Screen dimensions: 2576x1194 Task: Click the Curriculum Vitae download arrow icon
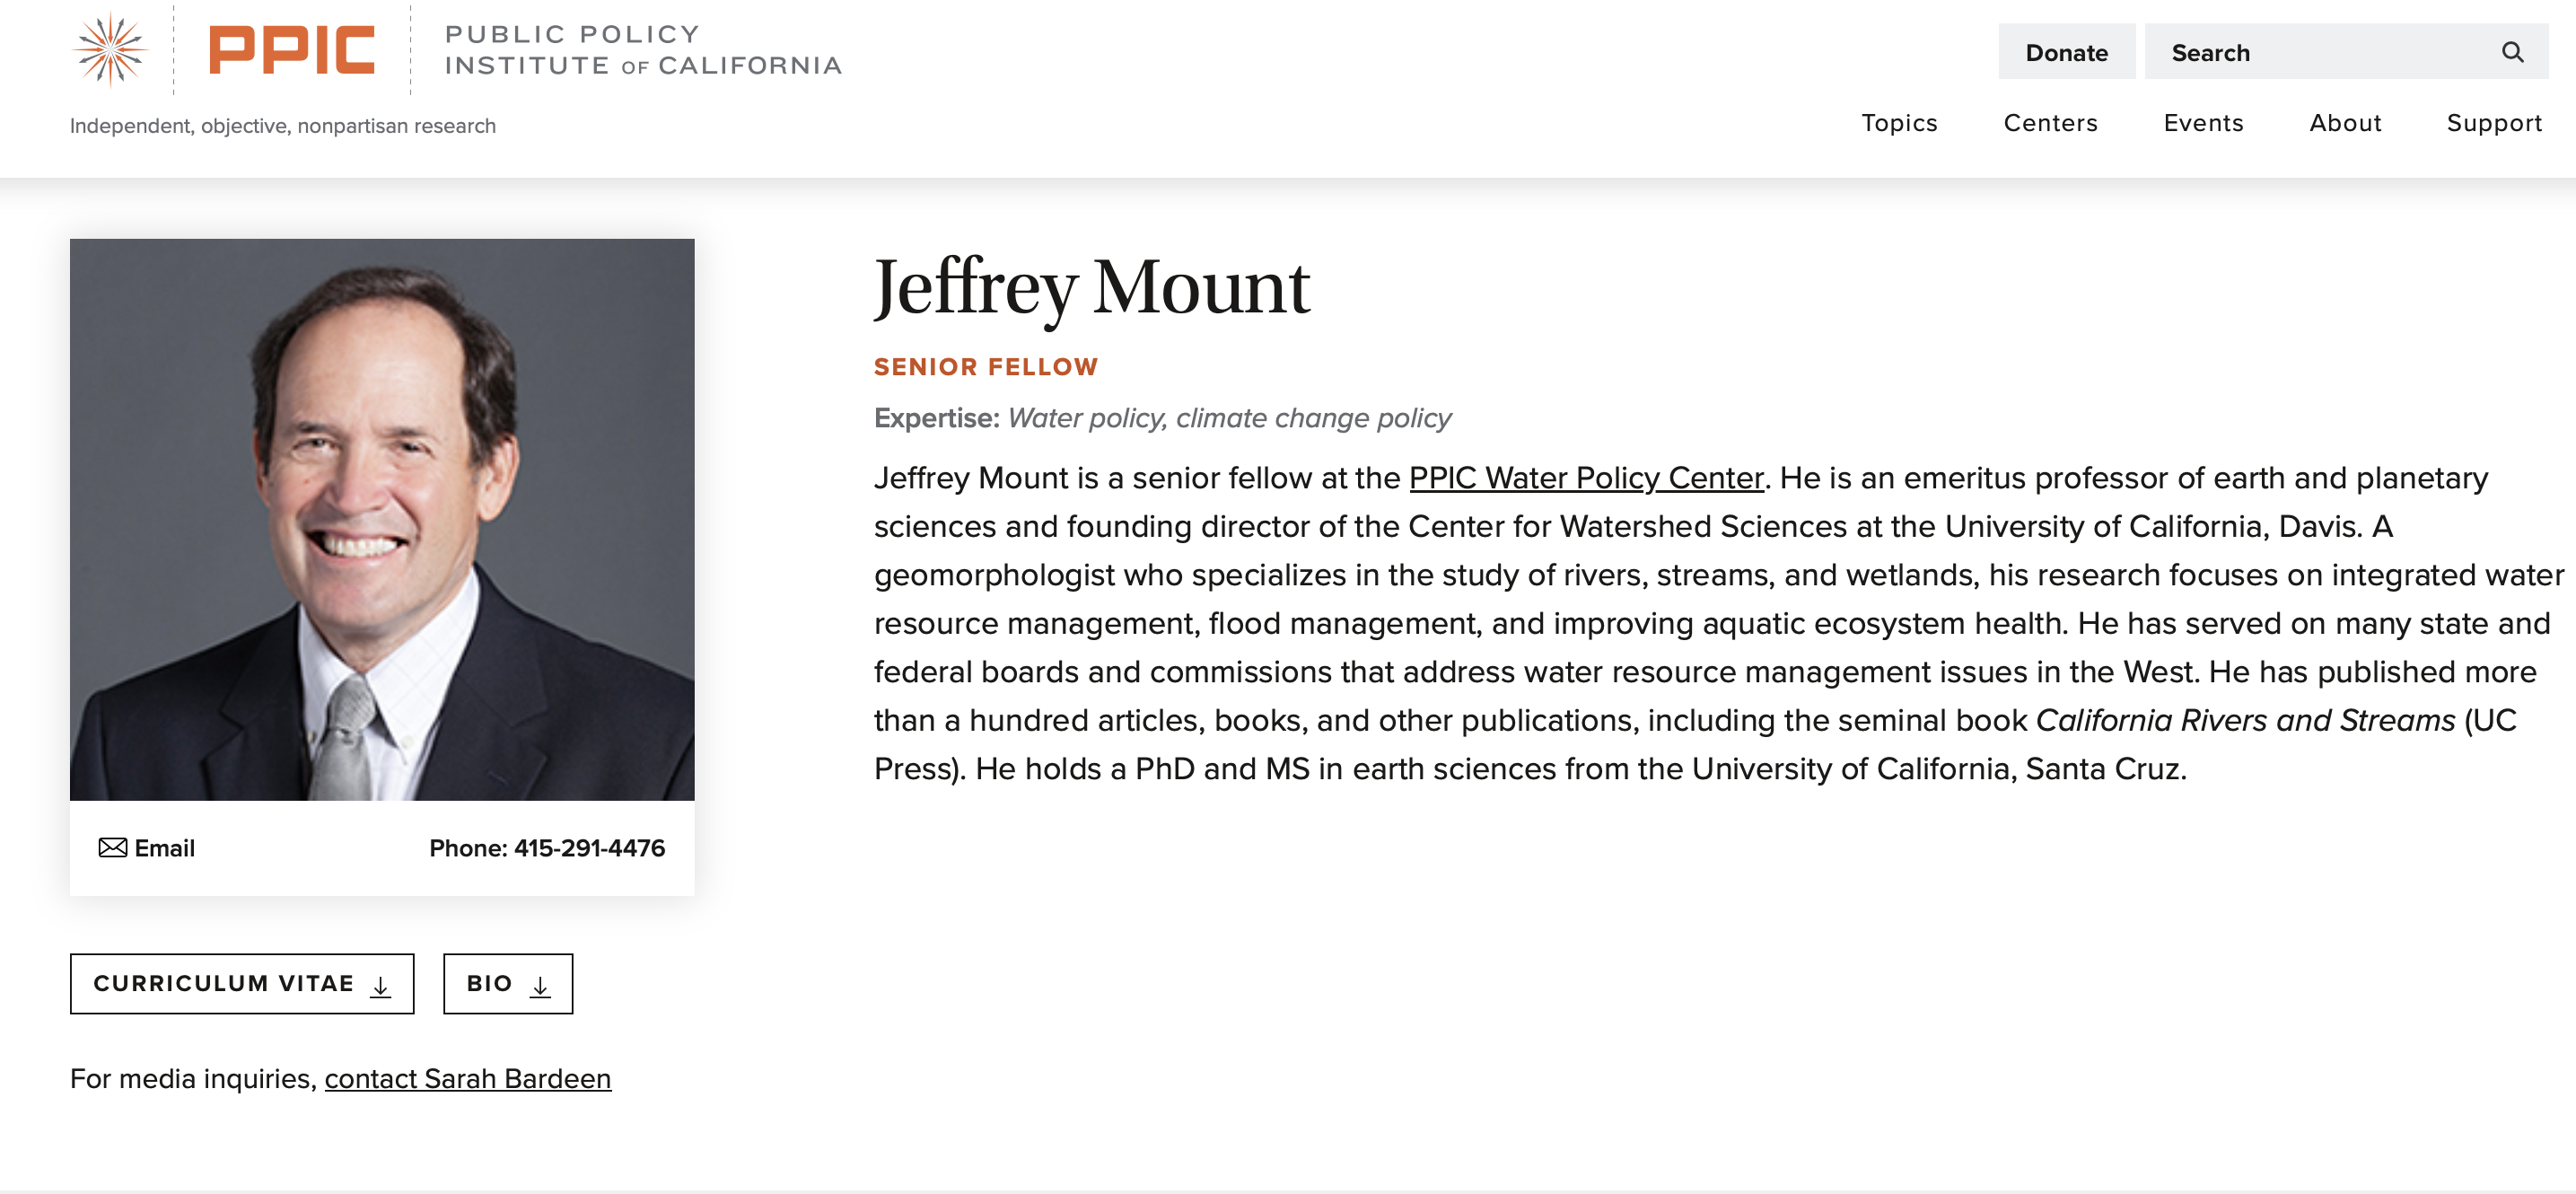coord(381,986)
